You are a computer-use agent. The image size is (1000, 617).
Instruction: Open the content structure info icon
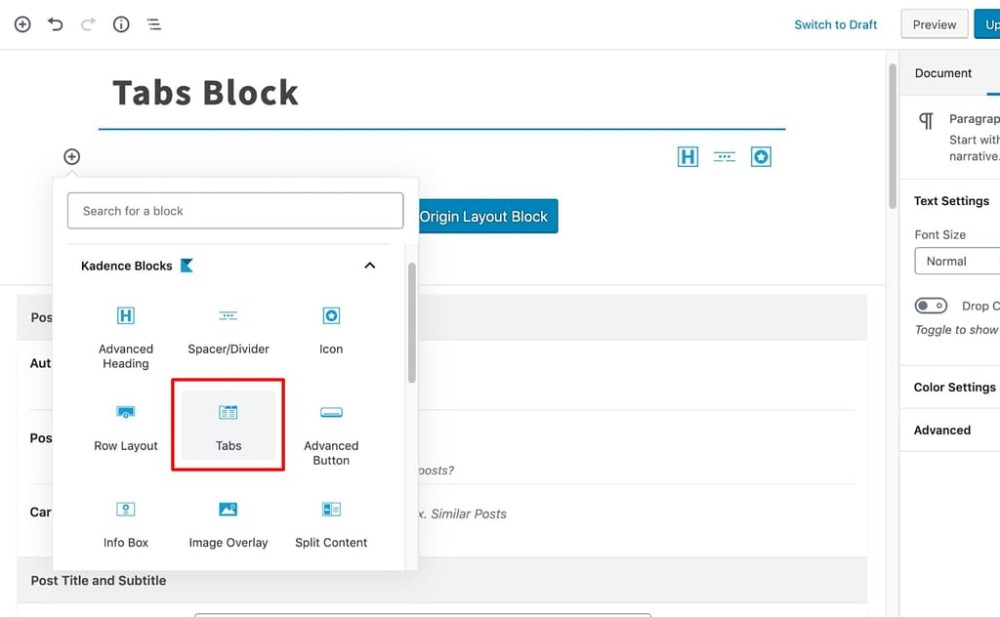coord(120,24)
